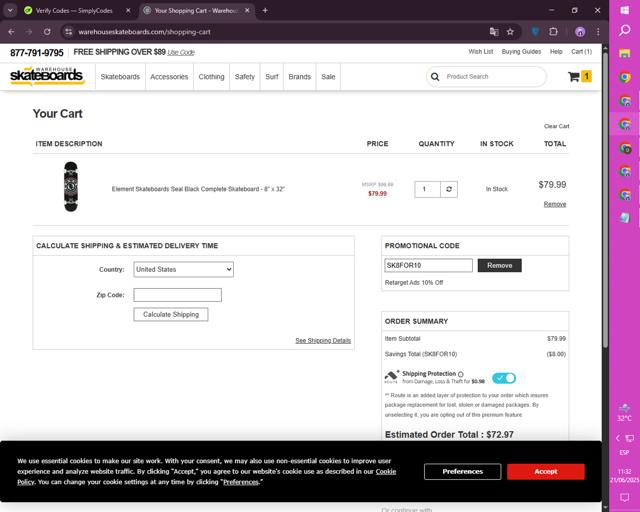Viewport: 640px width, 512px height.
Task: Click the Preferences link in cookie text
Action: 240,482
